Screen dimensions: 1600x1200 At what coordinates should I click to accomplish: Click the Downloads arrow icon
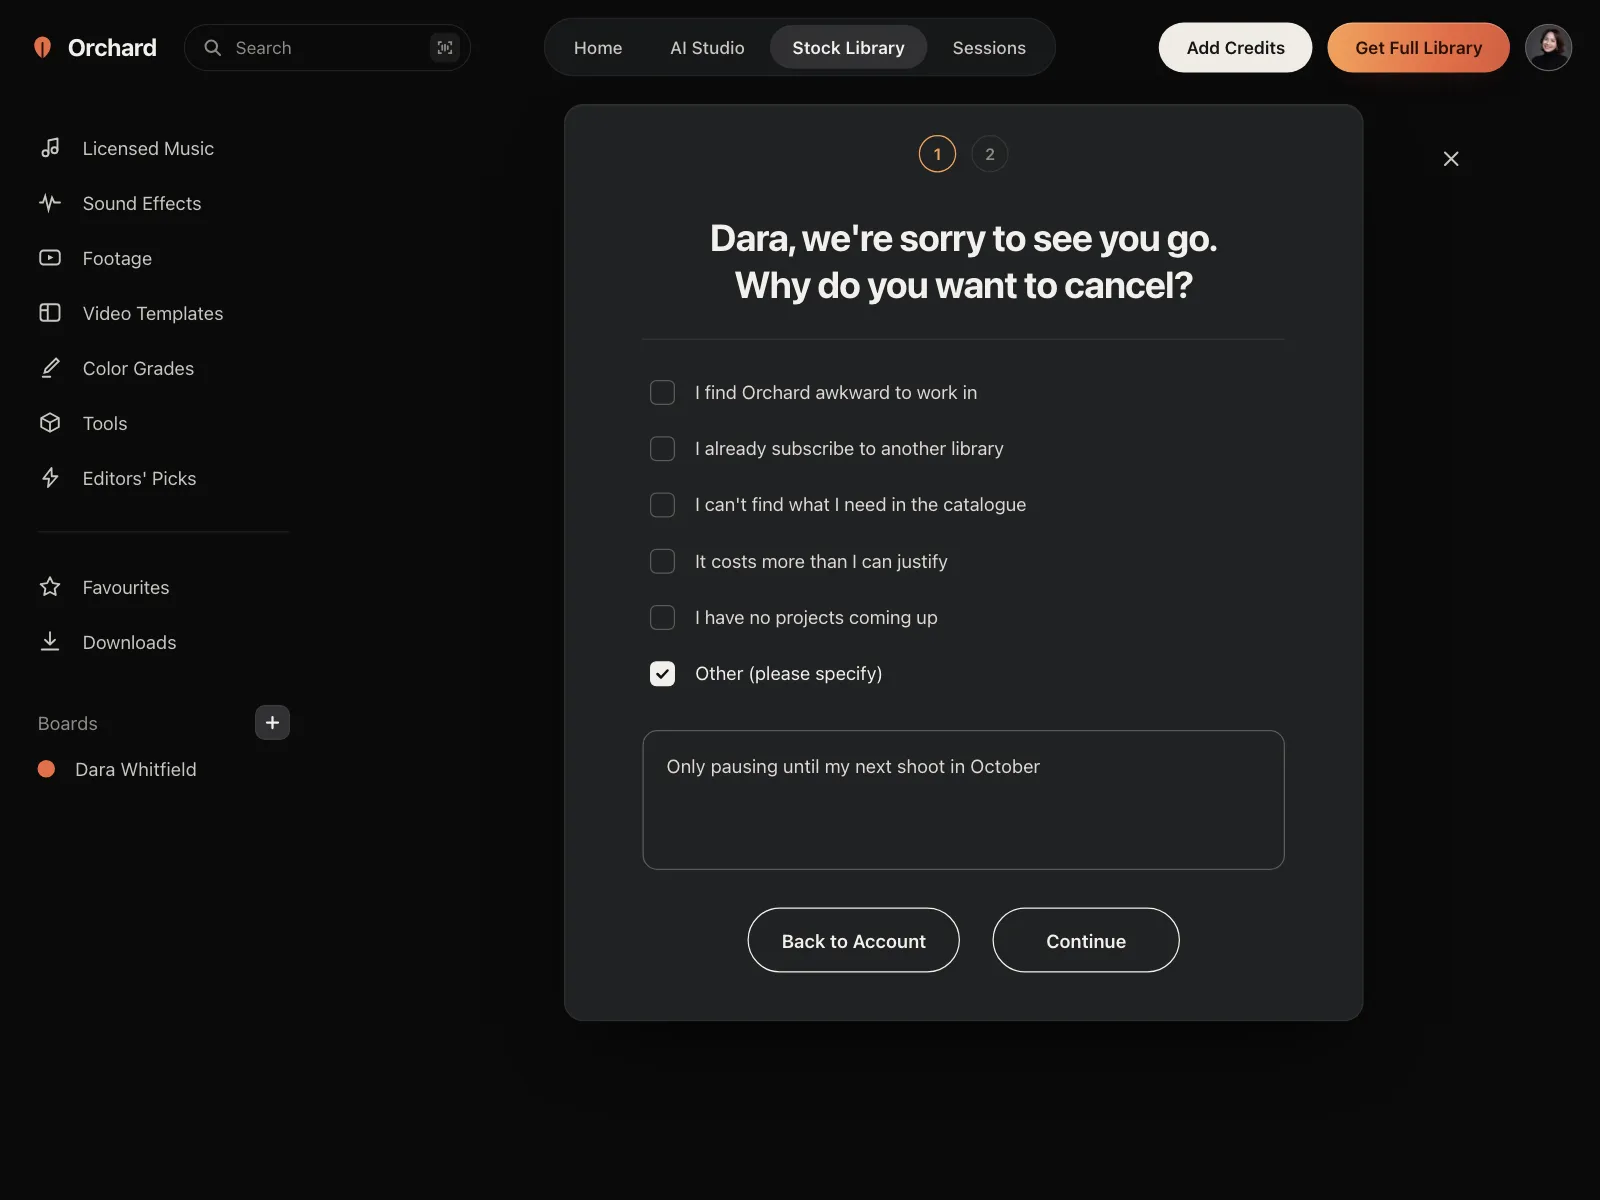(x=50, y=642)
